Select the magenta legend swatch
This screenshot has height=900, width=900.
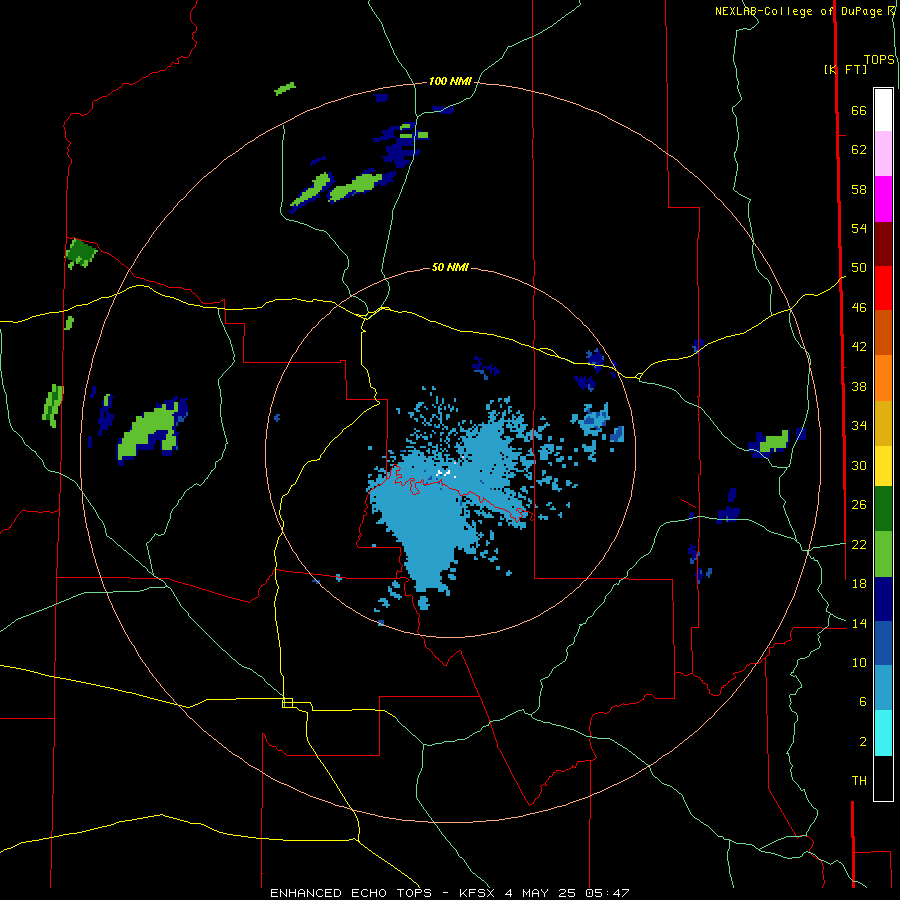pos(883,199)
